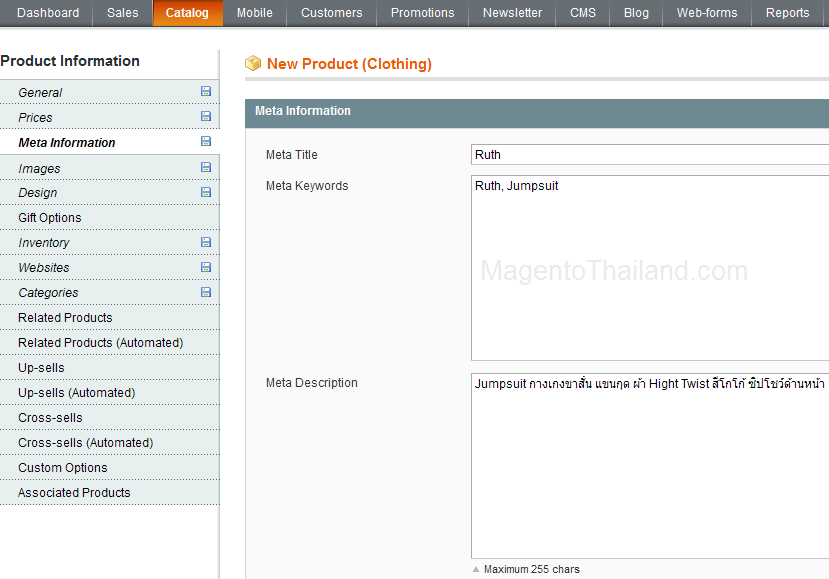Screen dimensions: 829x579
Task: Open the Reports menu
Action: (787, 13)
